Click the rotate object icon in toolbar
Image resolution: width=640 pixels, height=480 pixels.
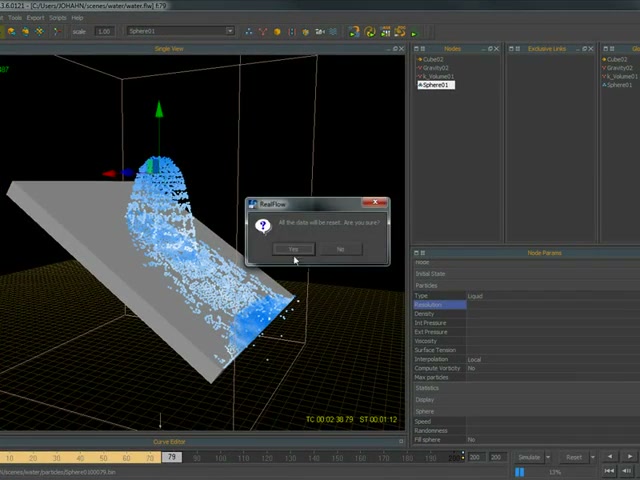pos(25,31)
